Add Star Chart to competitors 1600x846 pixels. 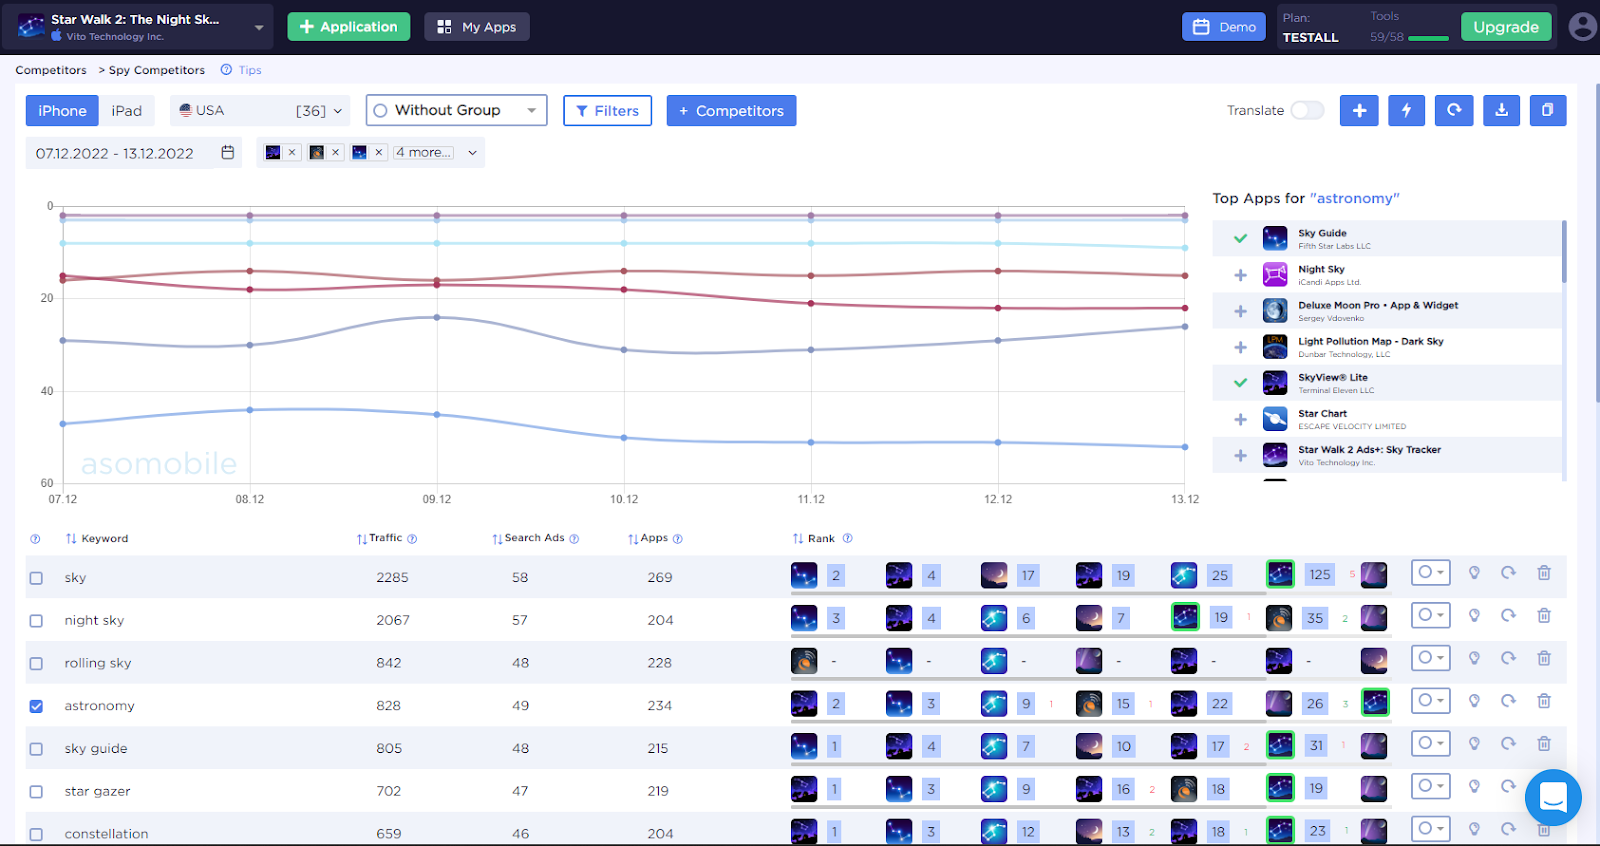coord(1240,420)
